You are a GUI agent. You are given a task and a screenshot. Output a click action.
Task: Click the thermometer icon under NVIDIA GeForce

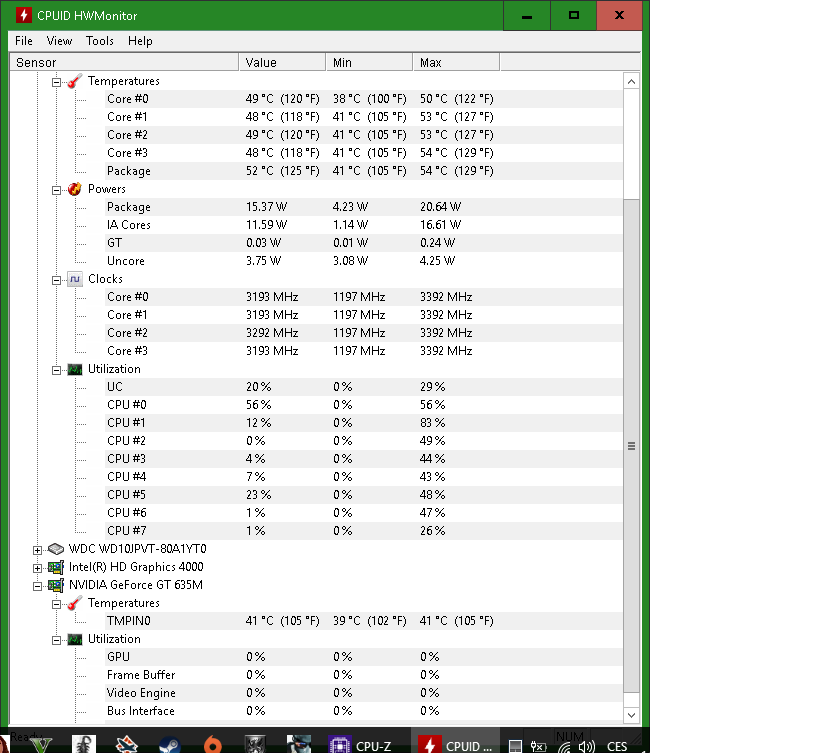tap(75, 603)
